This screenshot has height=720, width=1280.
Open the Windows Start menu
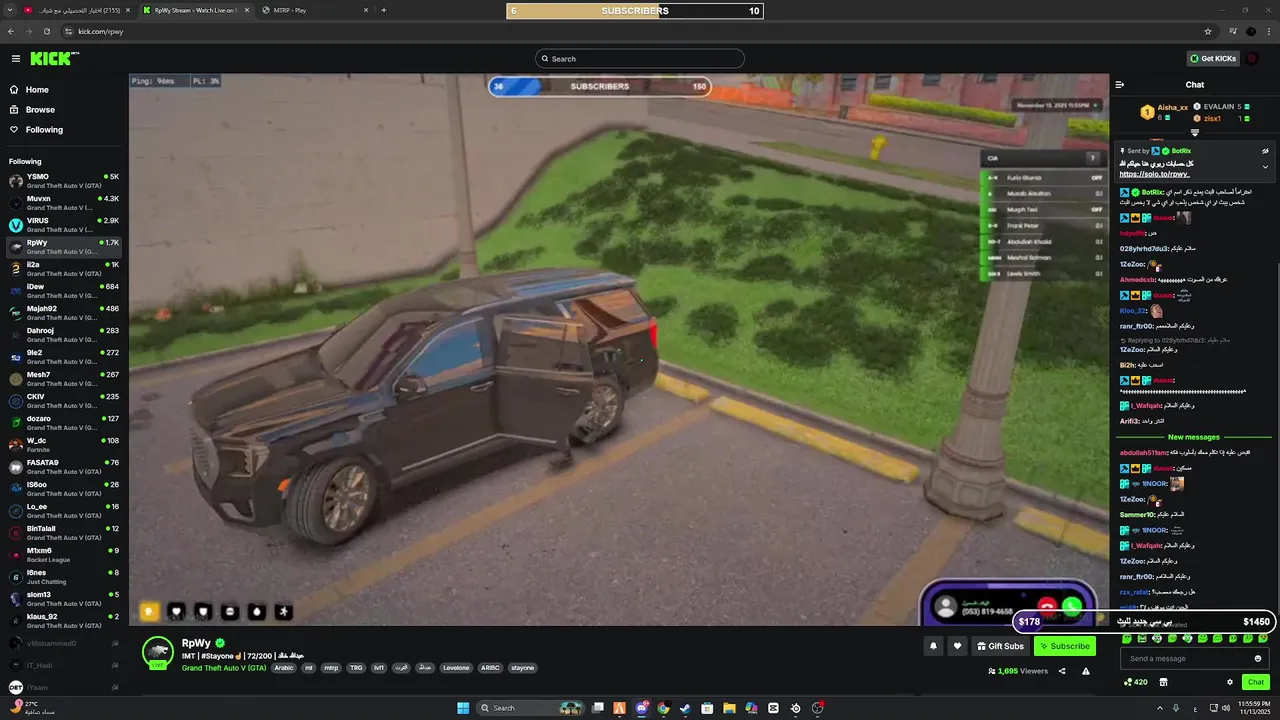point(463,708)
